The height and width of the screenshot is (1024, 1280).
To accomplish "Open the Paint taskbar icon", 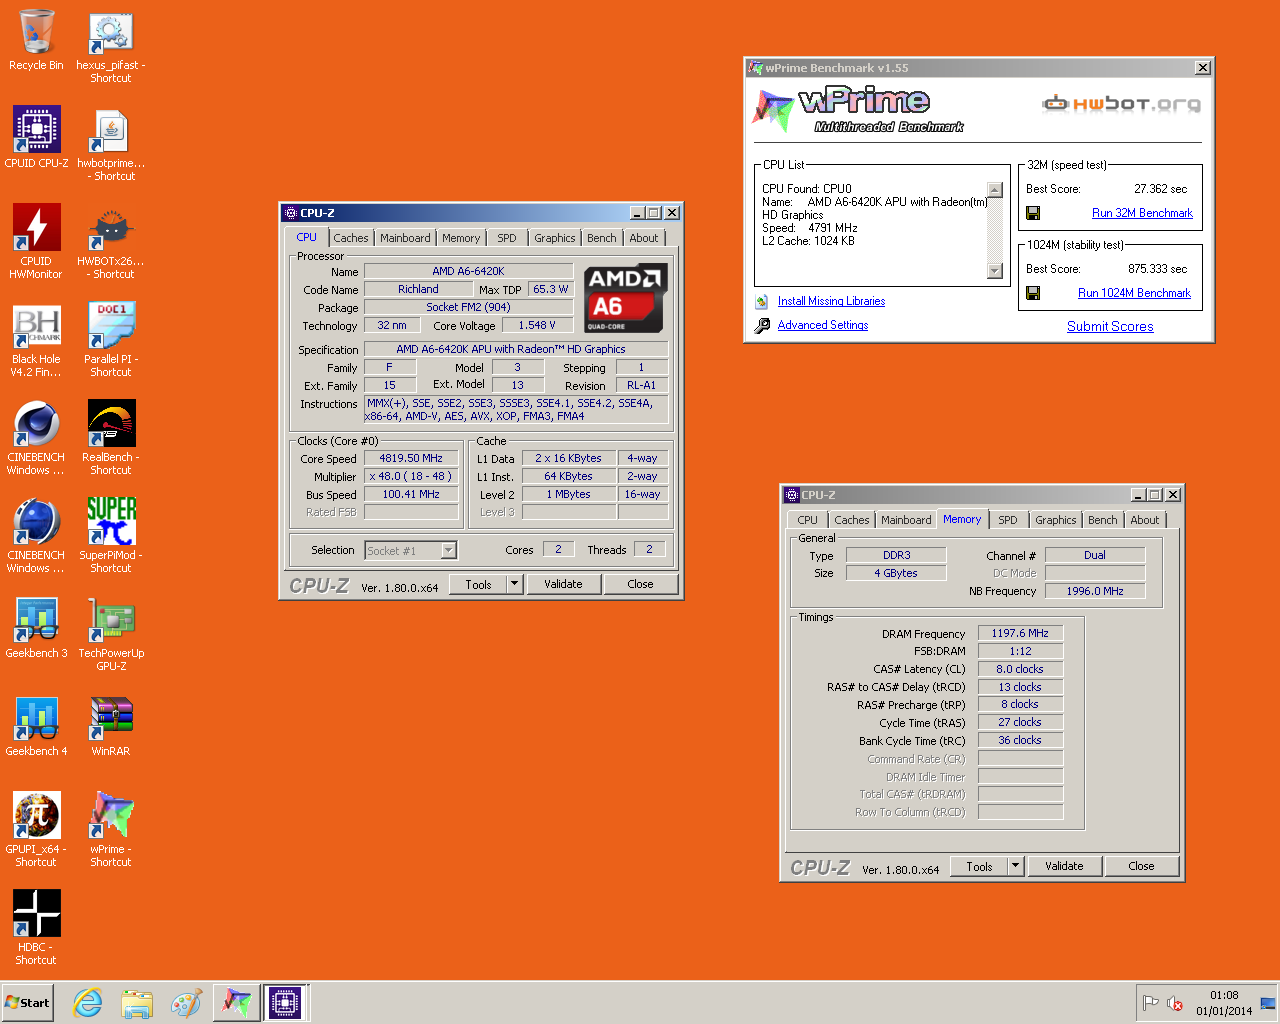I will coord(186,1003).
